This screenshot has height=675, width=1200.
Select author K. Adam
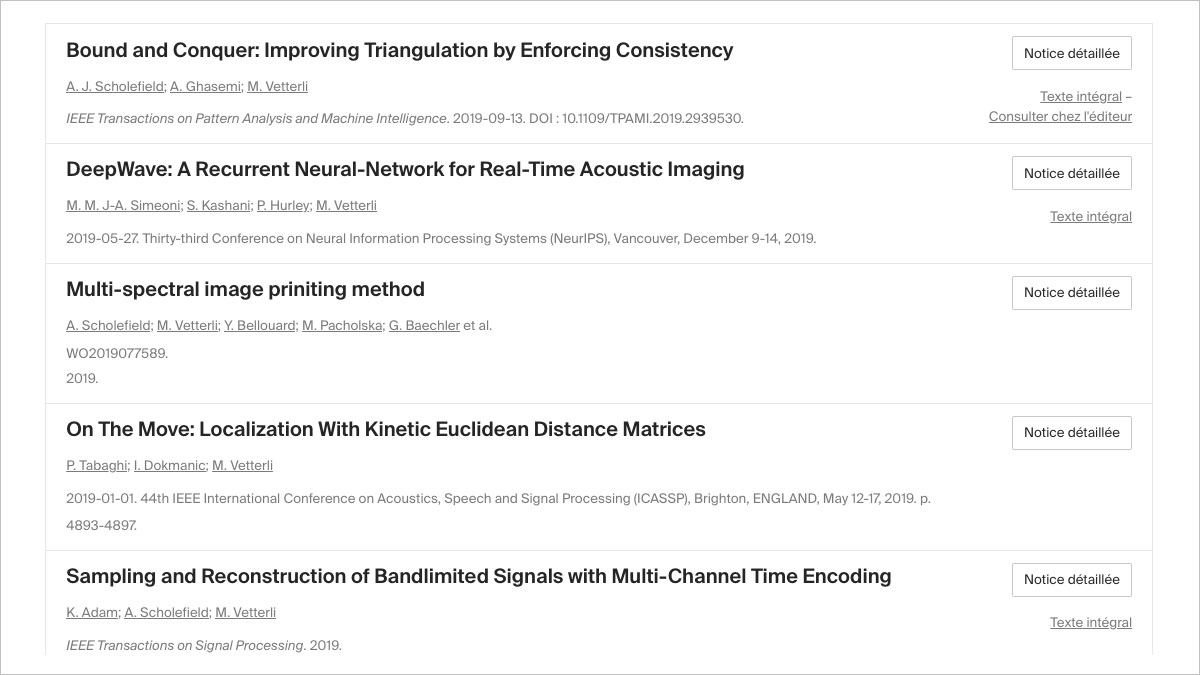click(x=90, y=612)
